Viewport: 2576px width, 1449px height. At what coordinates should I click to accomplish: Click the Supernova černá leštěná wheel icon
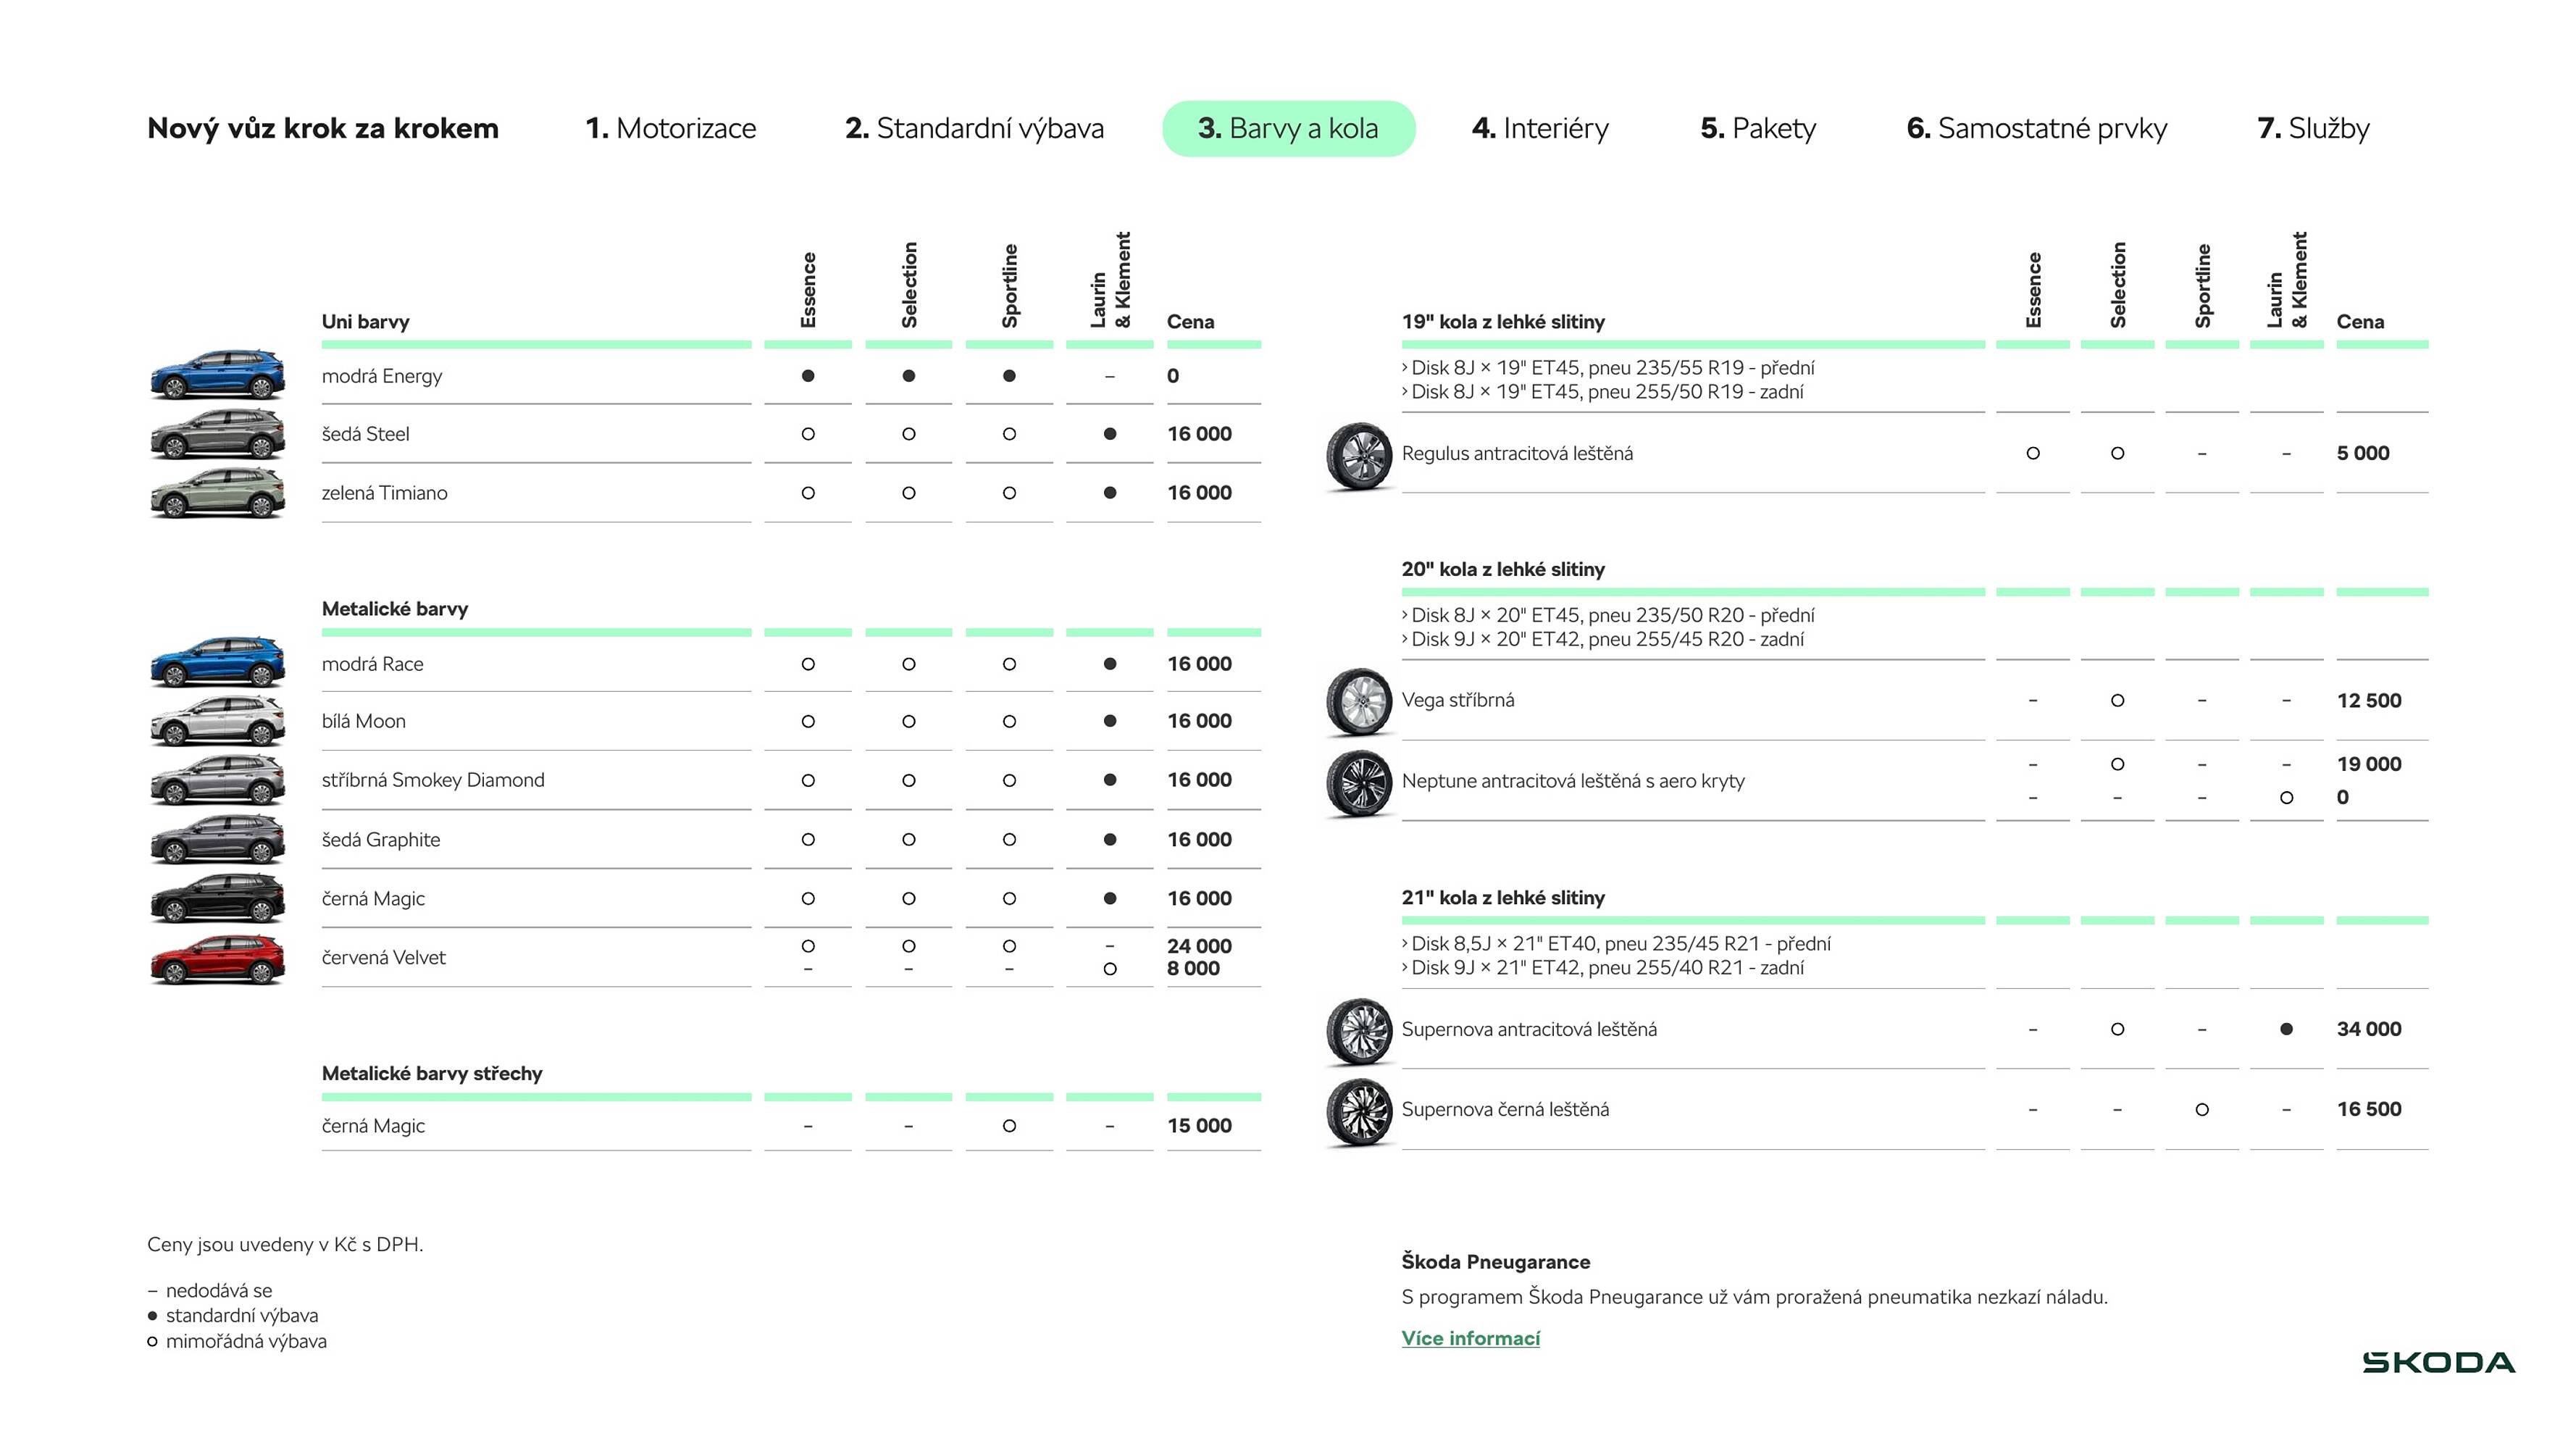[1358, 1110]
